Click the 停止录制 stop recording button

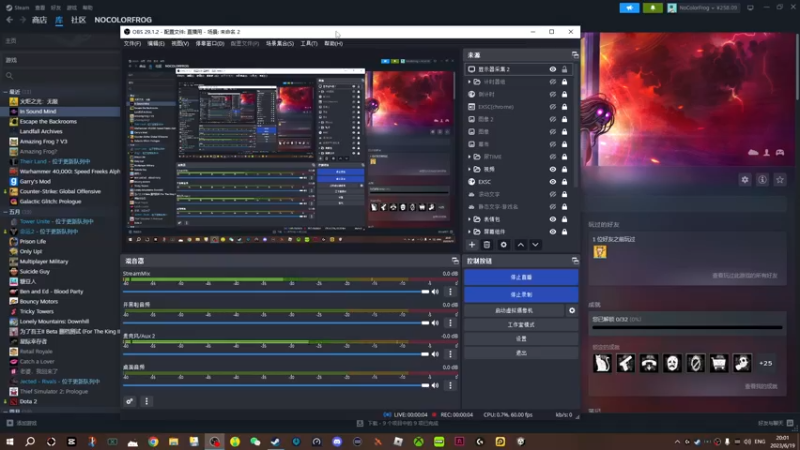click(x=521, y=294)
